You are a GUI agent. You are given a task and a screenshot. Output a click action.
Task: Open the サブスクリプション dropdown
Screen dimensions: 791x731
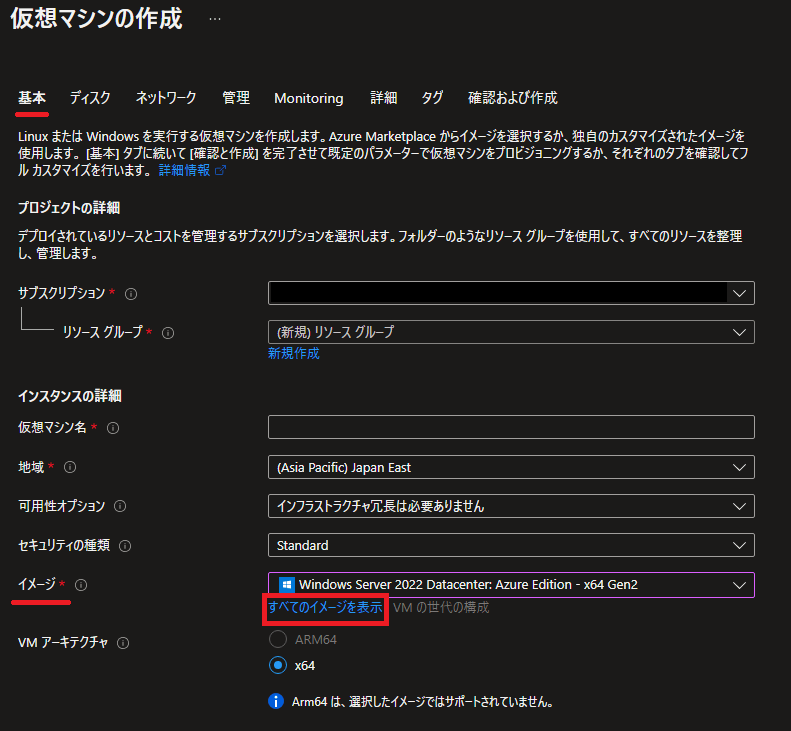point(511,293)
